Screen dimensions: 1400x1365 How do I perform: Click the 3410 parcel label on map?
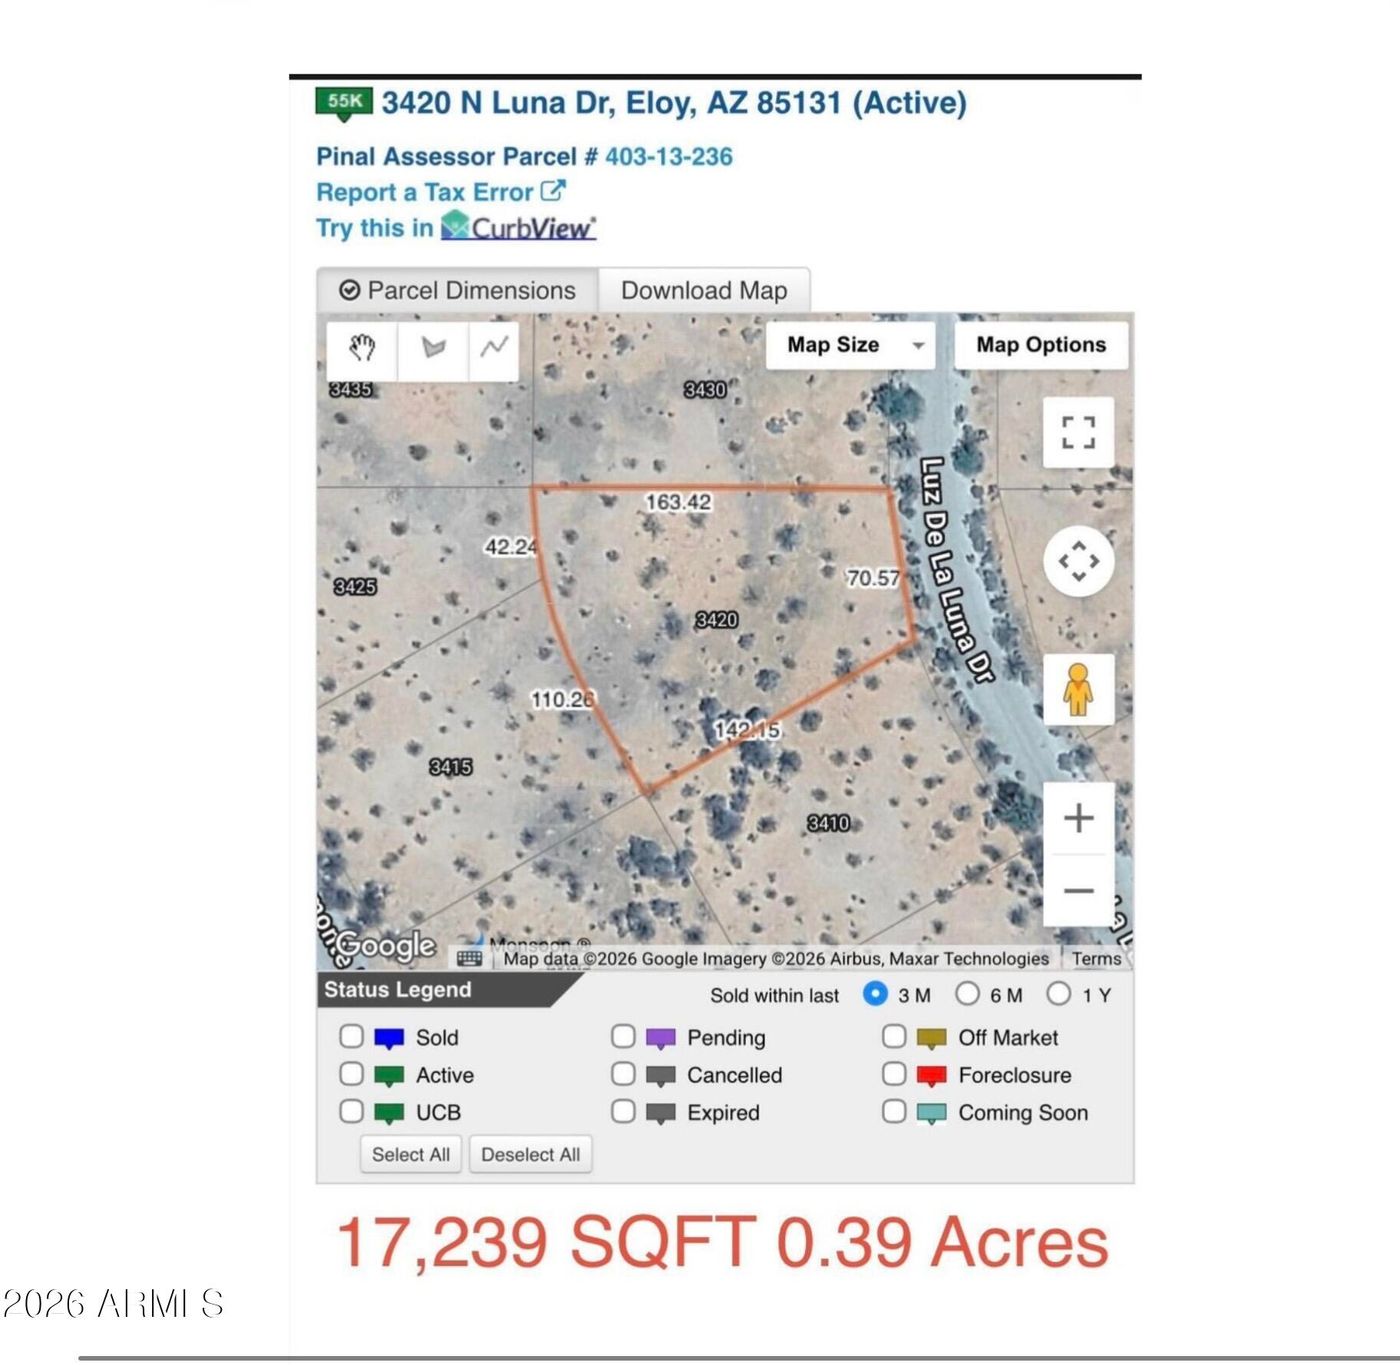(x=828, y=823)
